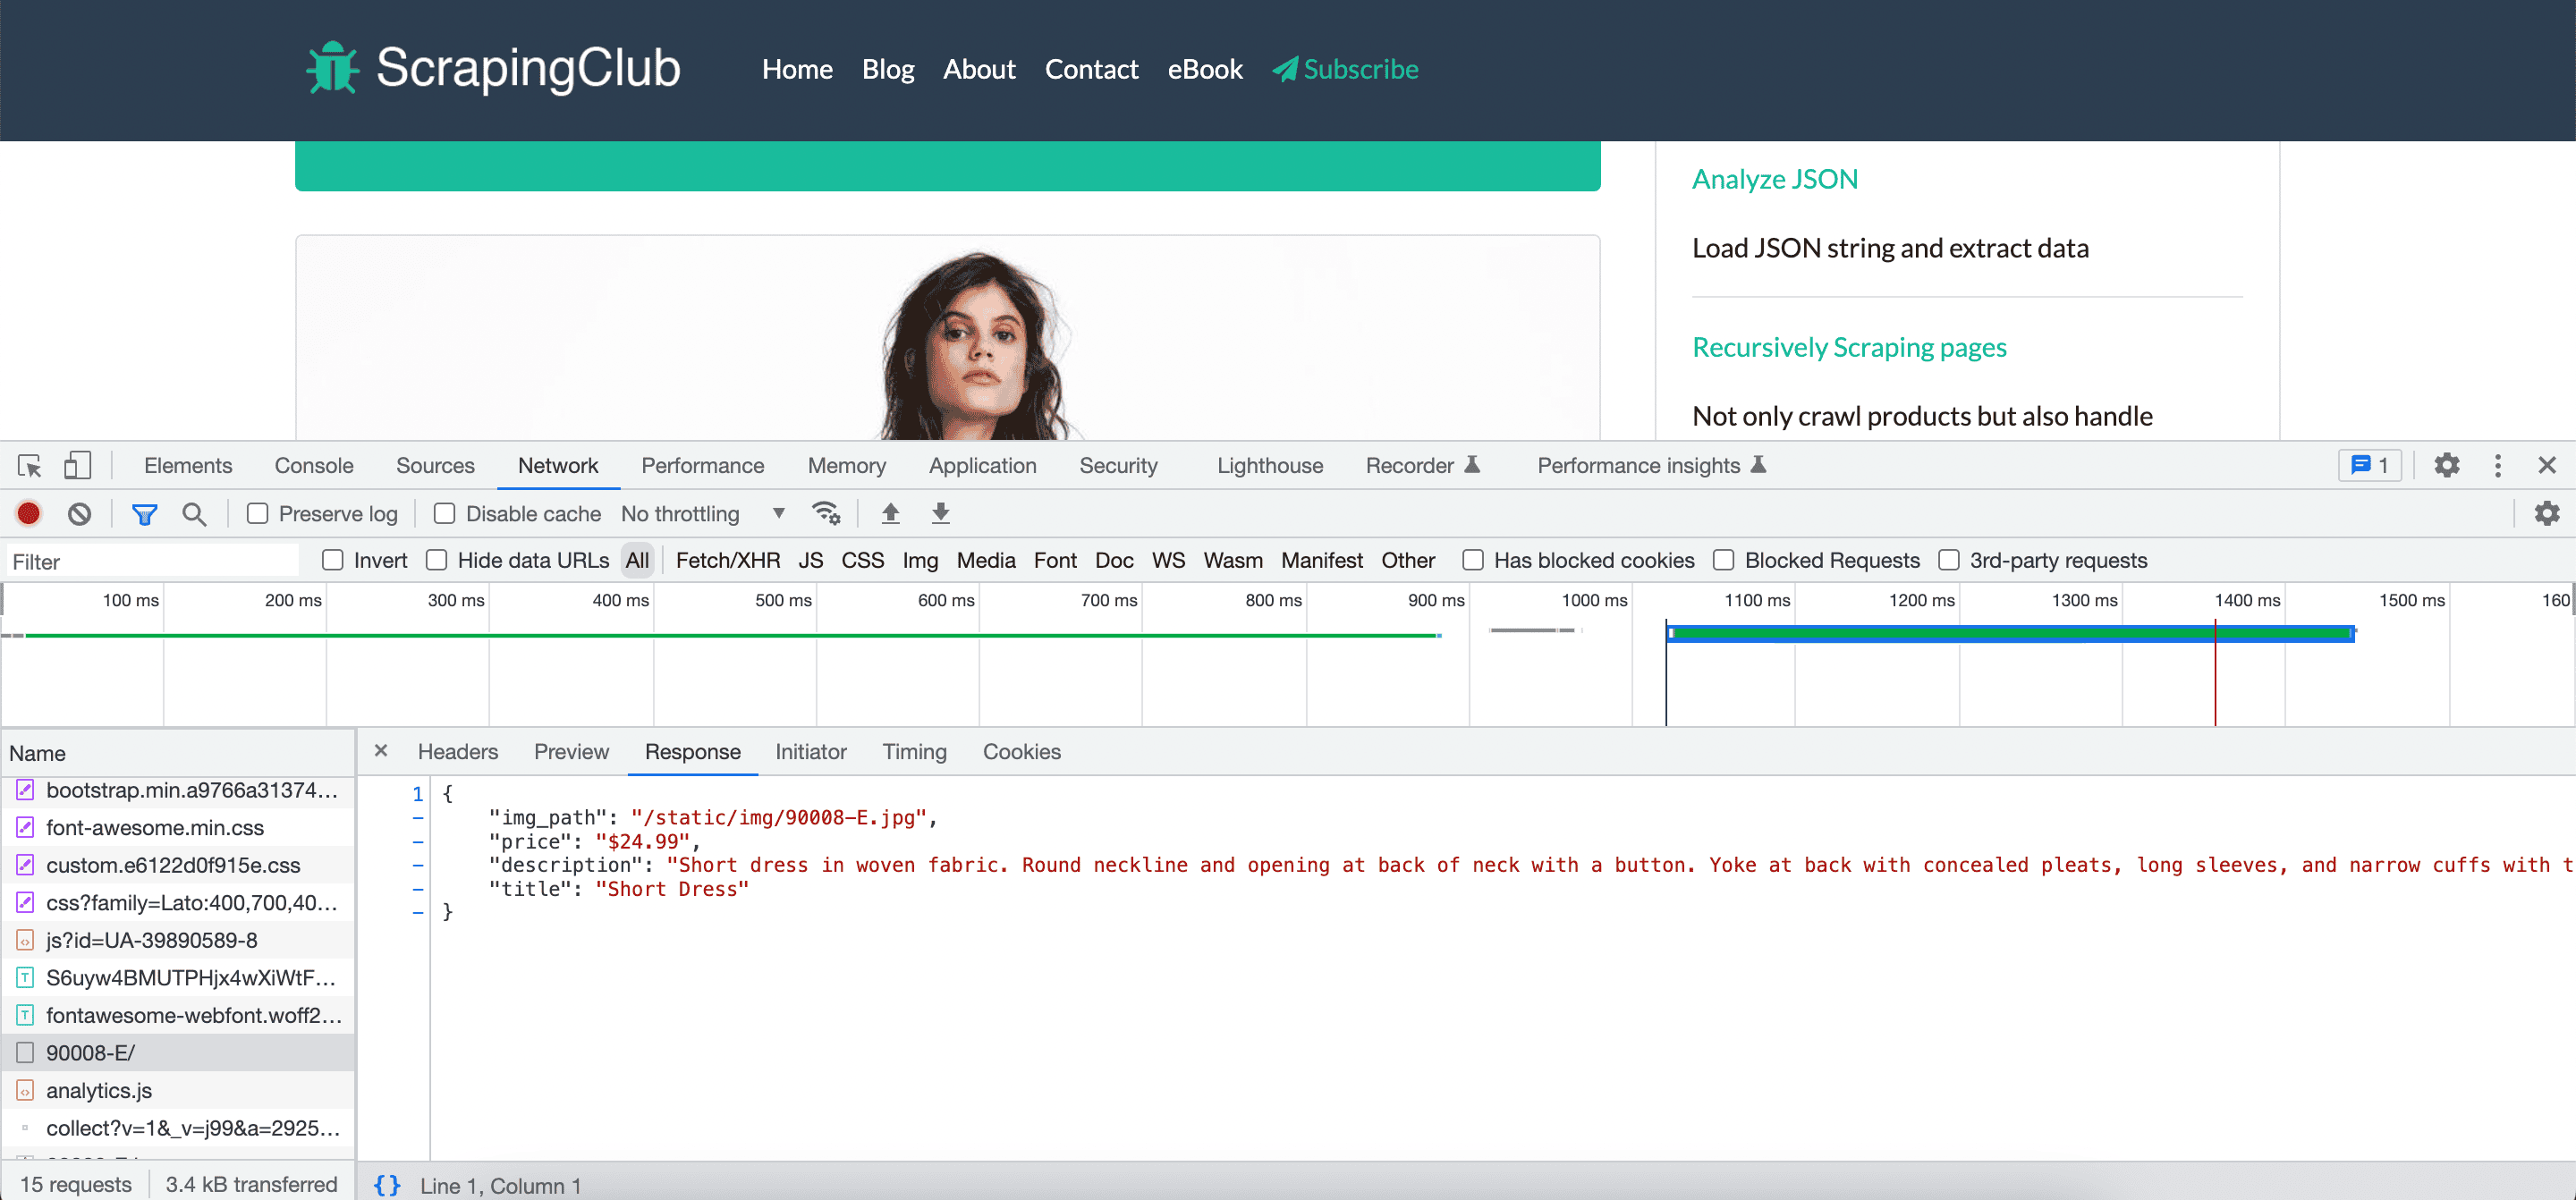
Task: Enable the Disable cache checkbox
Action: click(445, 514)
